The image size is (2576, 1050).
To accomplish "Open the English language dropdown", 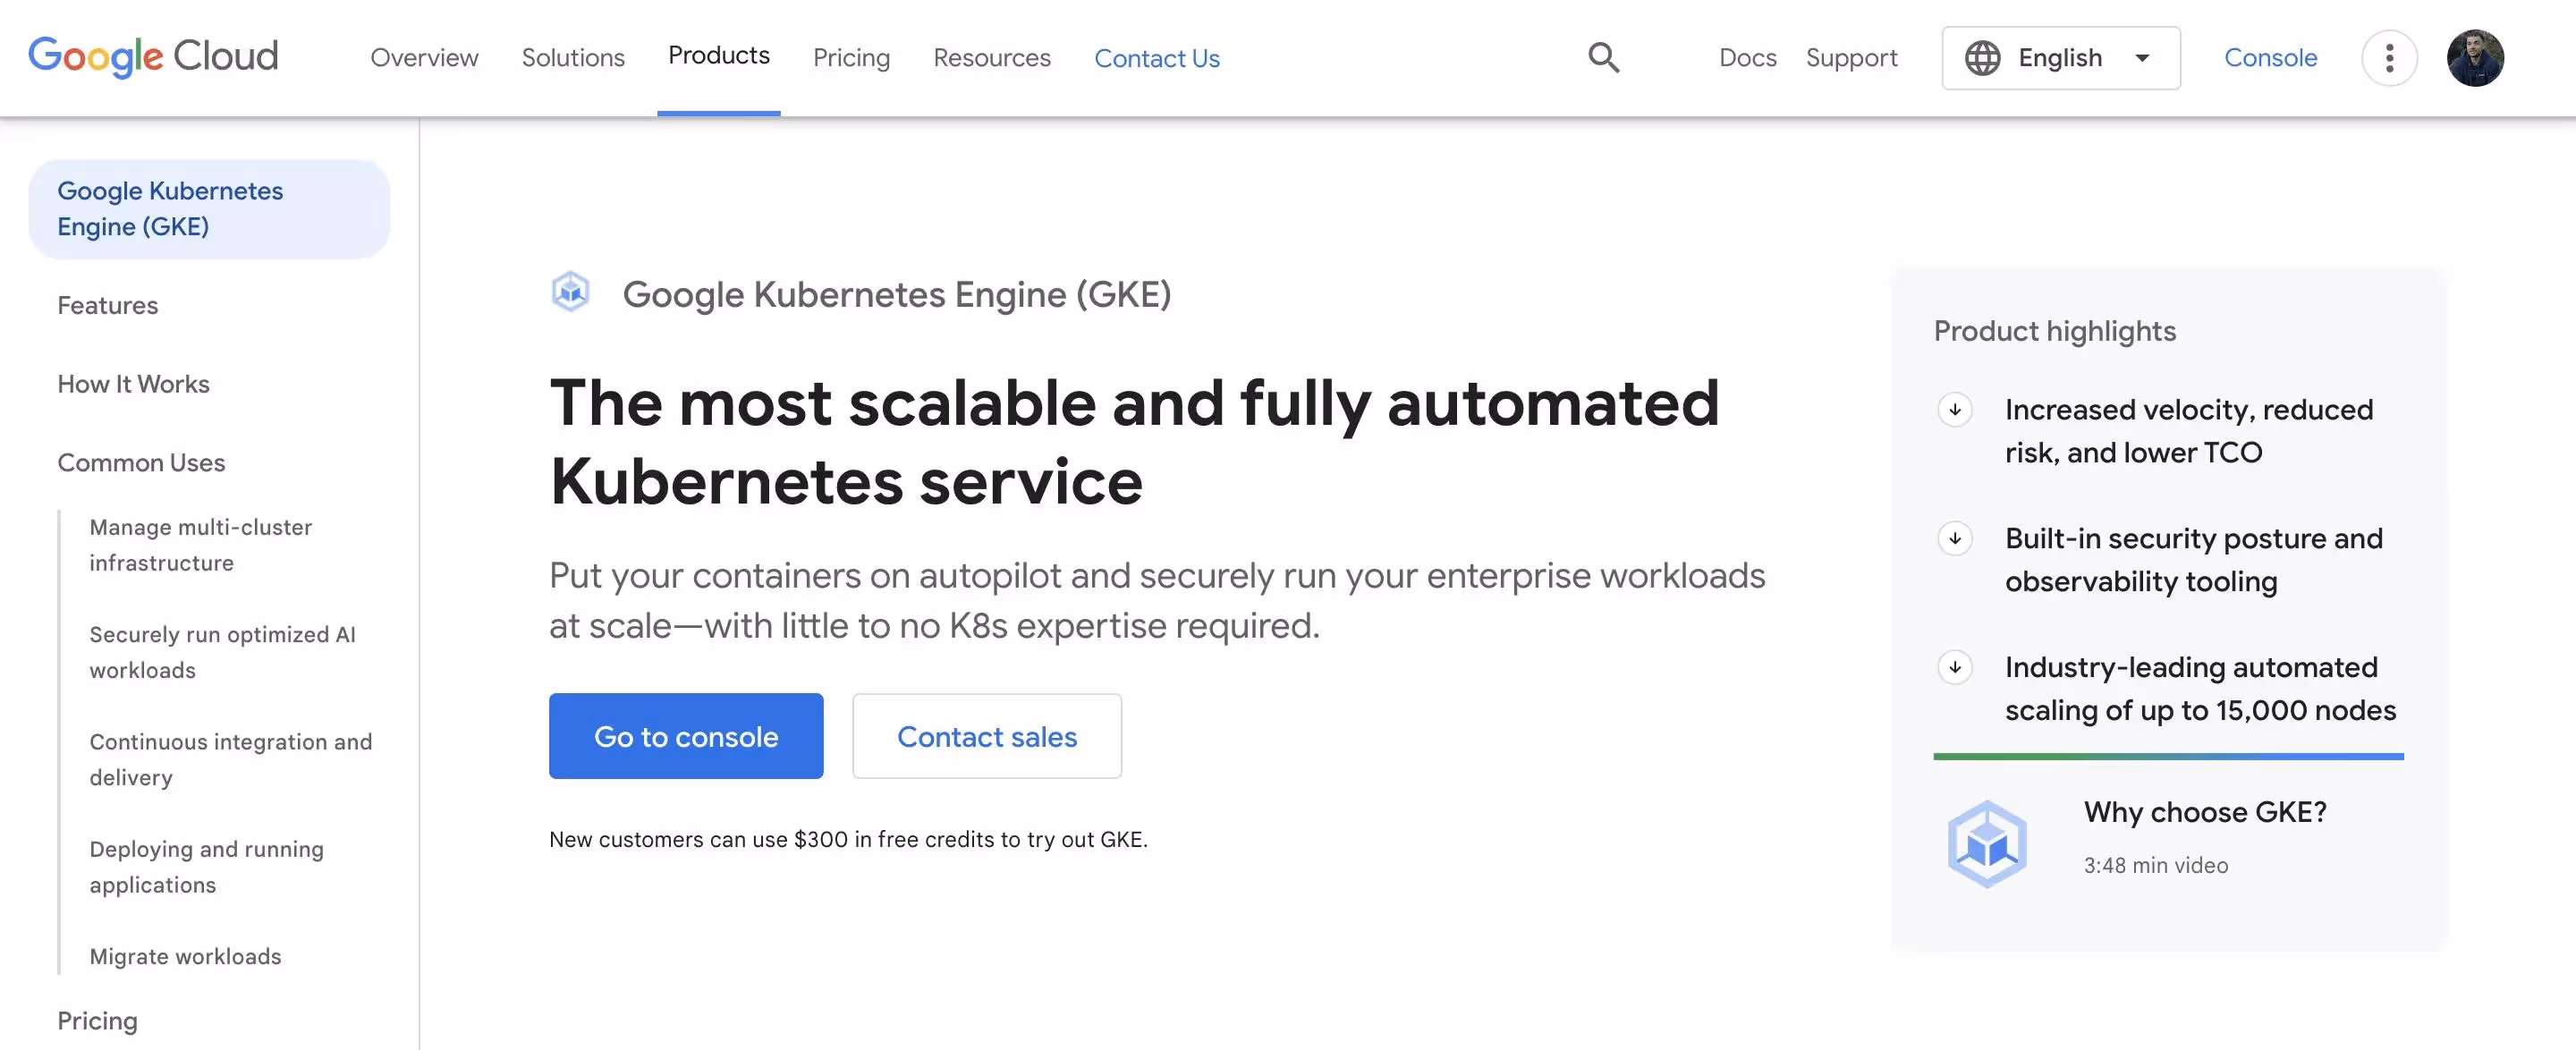I will (2060, 57).
